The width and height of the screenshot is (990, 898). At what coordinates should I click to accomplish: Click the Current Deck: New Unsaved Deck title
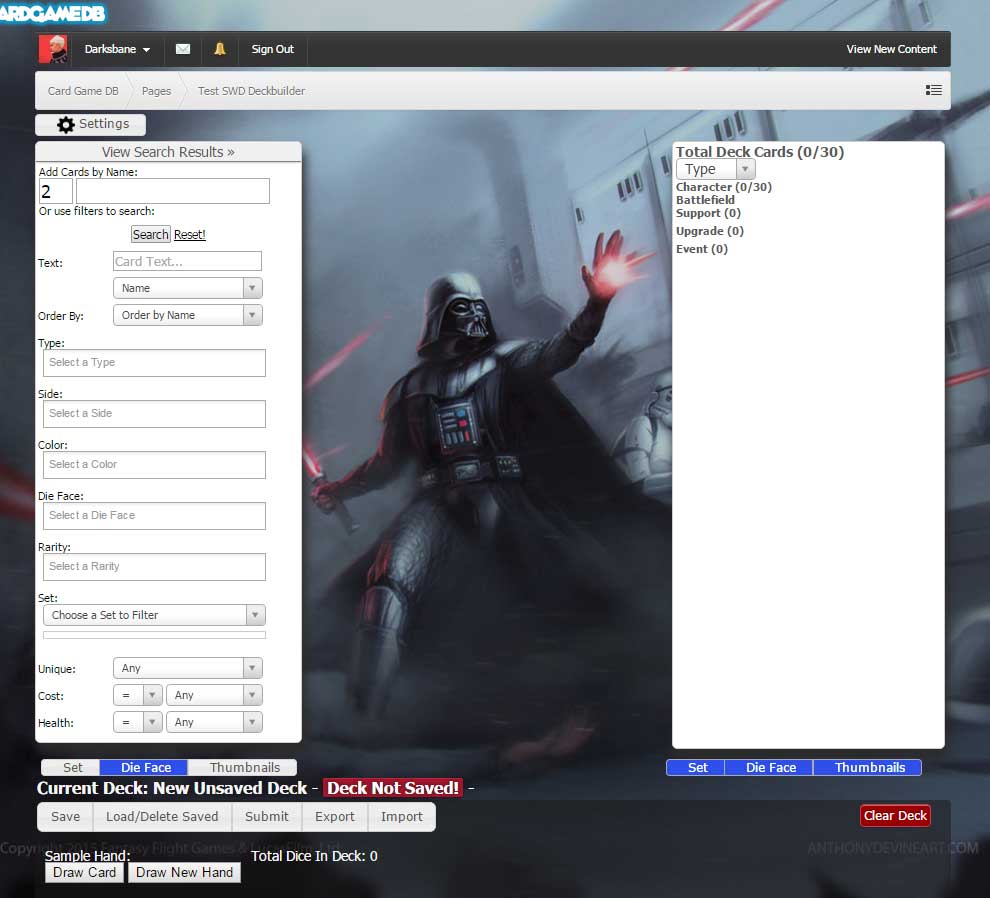click(171, 788)
